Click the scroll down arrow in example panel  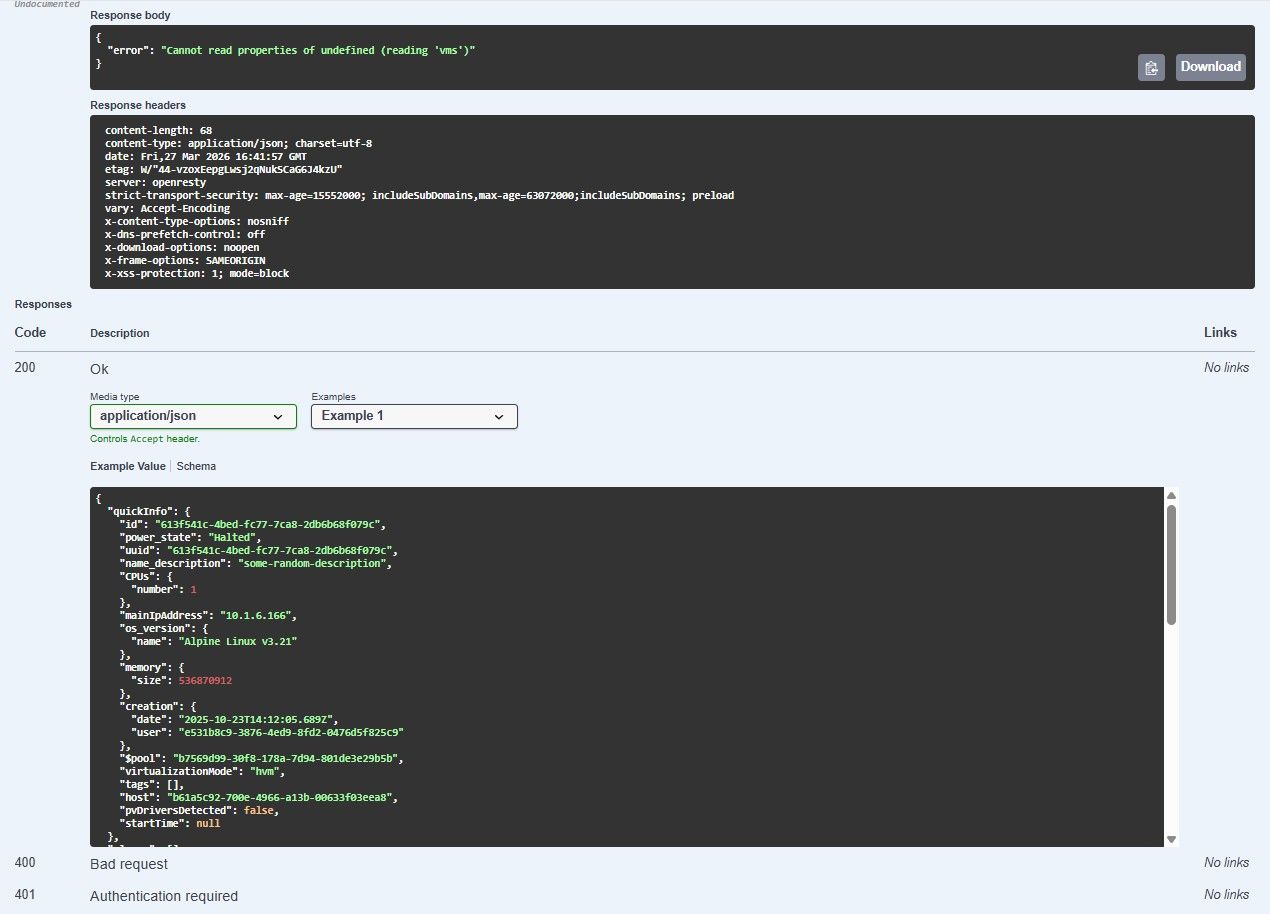1171,838
